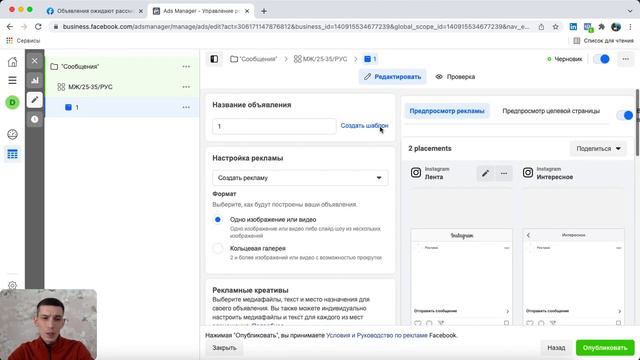This screenshot has width=640, height=360.
Task: Click Создать шаблон link
Action: pos(364,126)
